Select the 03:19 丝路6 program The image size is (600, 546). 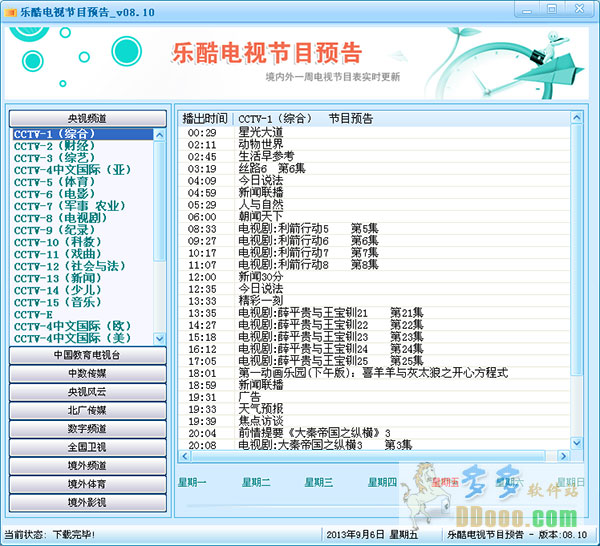(374, 169)
